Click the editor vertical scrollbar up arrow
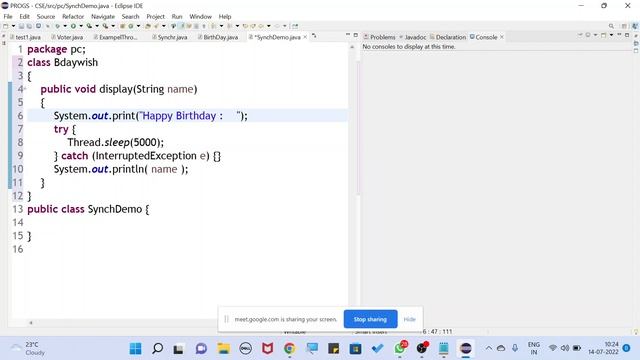The height and width of the screenshot is (360, 640). pos(352,47)
